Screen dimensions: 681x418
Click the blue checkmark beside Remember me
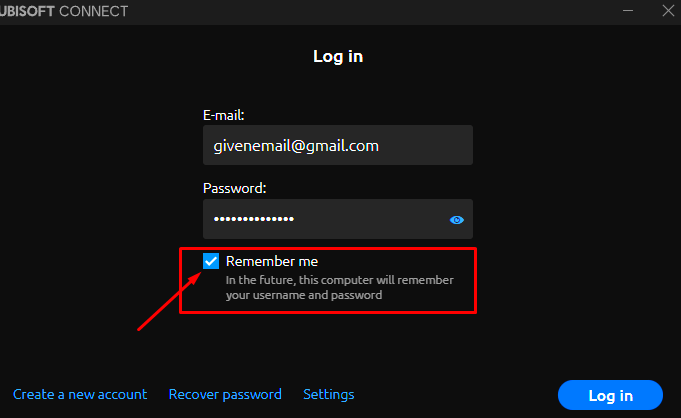211,261
